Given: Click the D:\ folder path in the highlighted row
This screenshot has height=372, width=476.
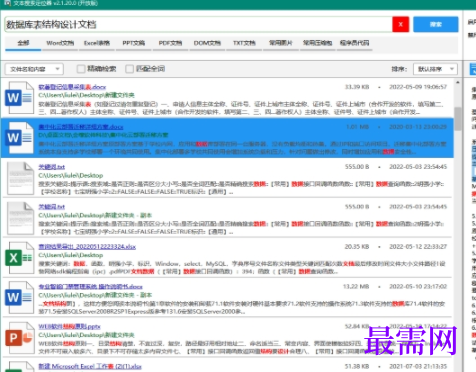Looking at the screenshot, I should point(103,135).
